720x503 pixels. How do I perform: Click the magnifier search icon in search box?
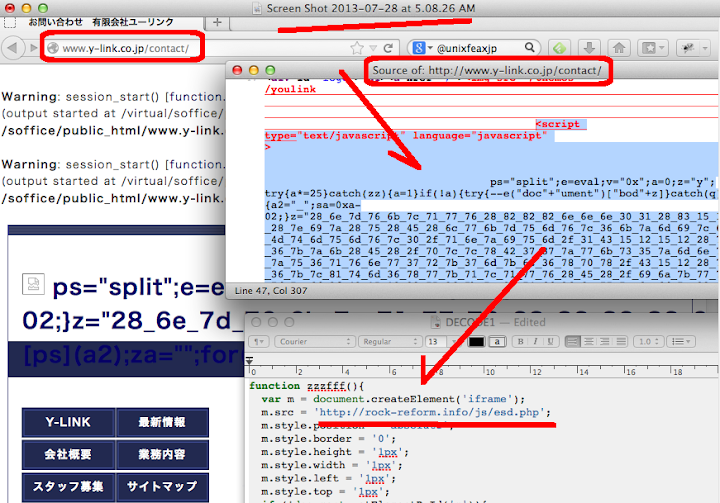[x=529, y=47]
